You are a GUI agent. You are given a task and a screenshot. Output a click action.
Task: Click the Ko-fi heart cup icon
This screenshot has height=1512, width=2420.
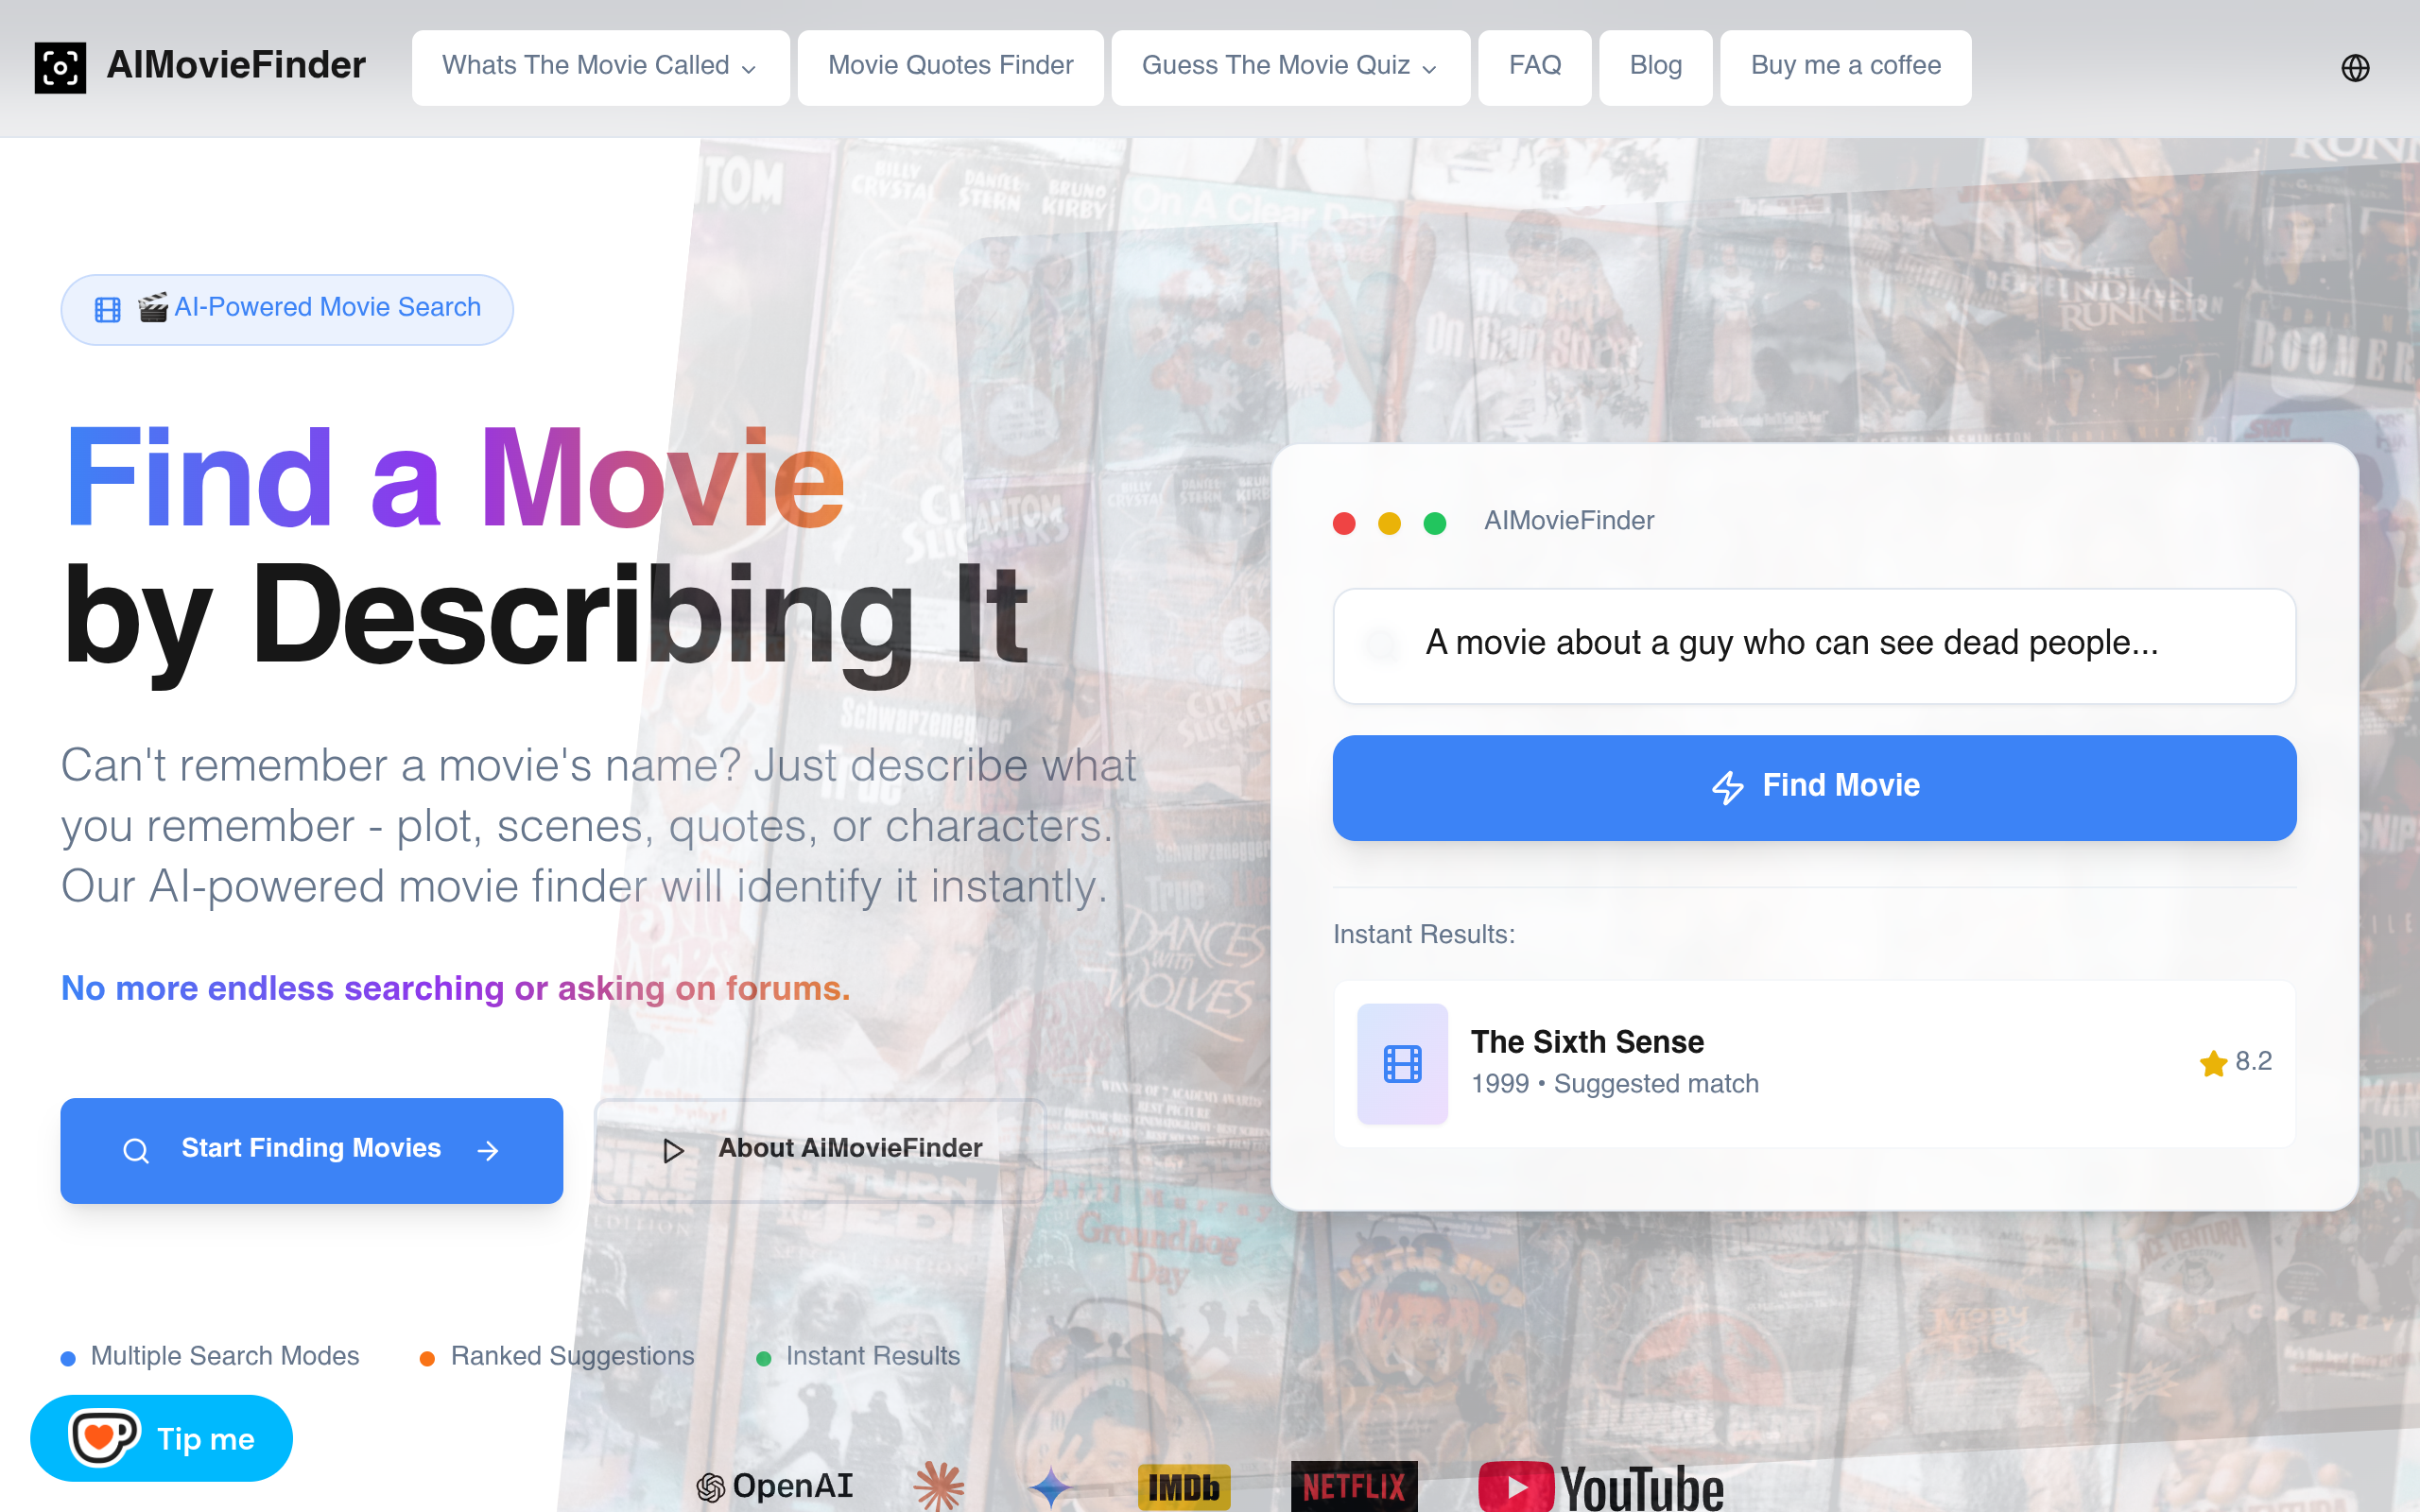[104, 1438]
